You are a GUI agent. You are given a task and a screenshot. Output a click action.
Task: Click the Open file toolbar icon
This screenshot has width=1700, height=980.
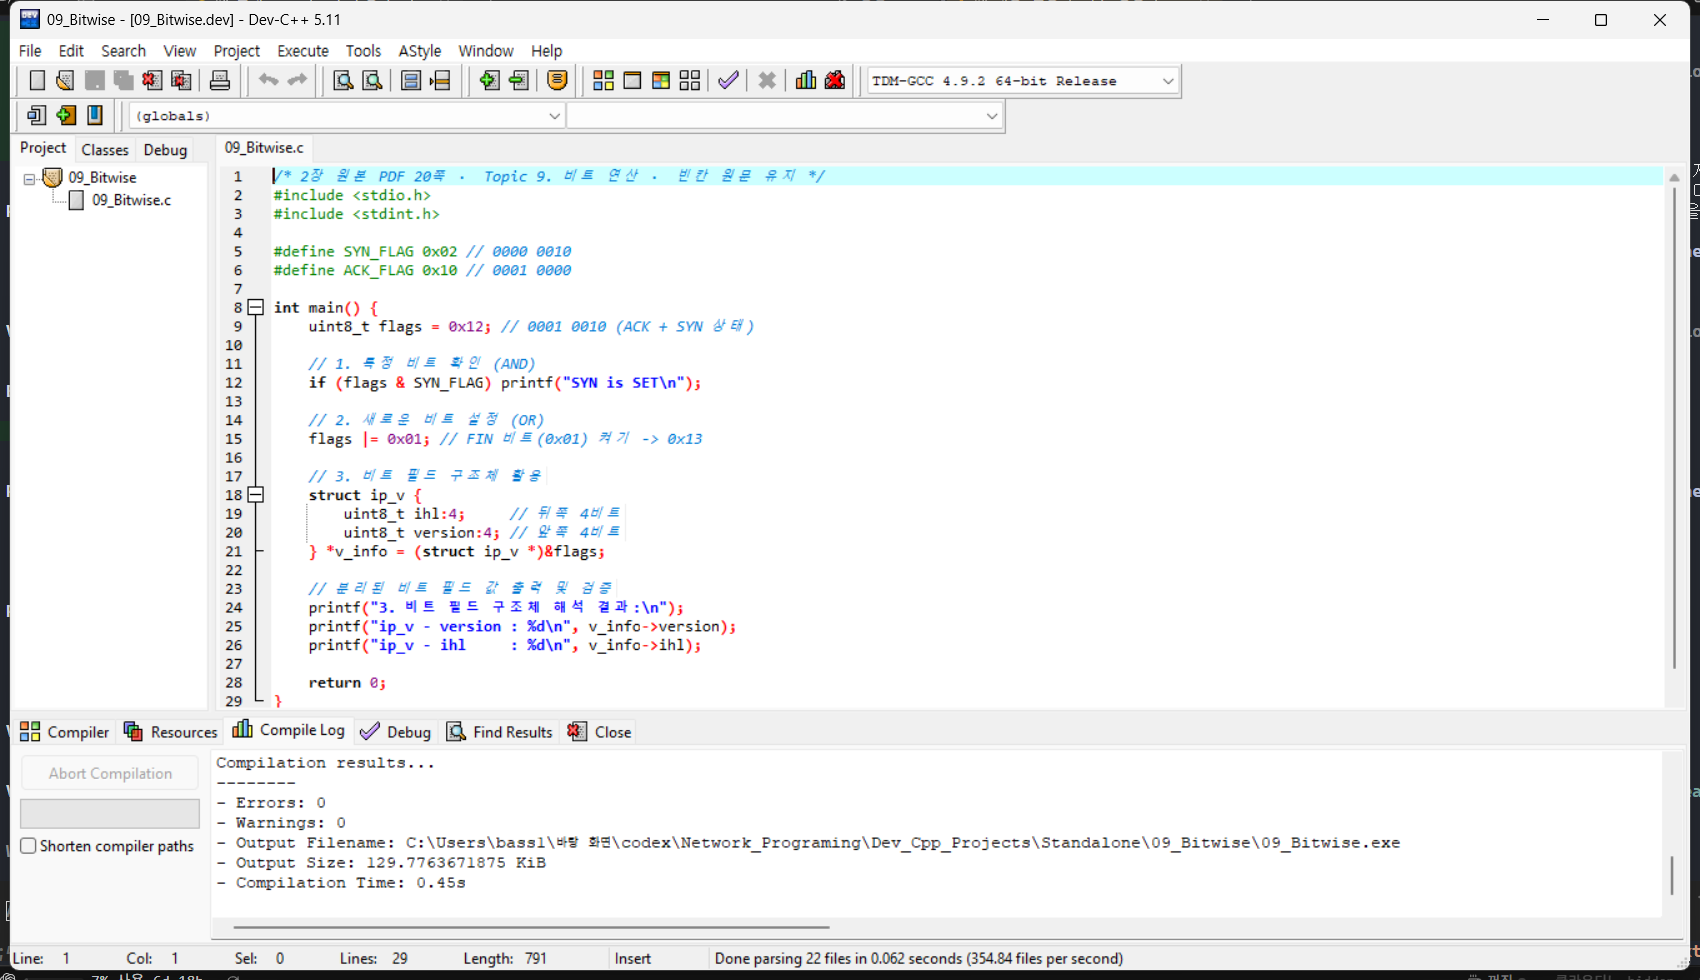pyautogui.click(x=65, y=81)
